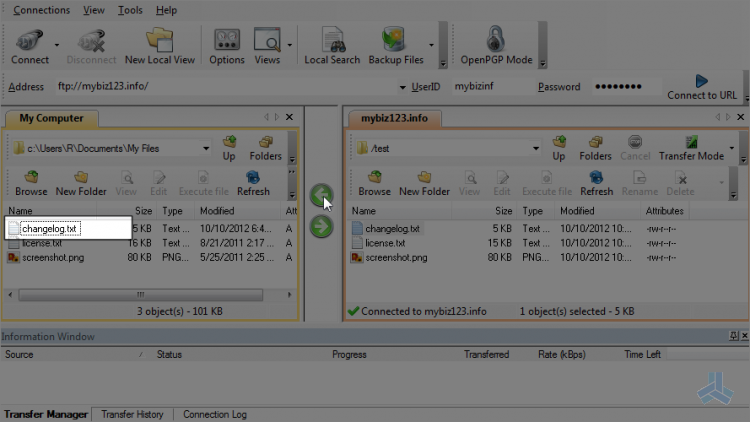Click the Disconnect toolbar icon
The image size is (750, 422).
tap(91, 46)
